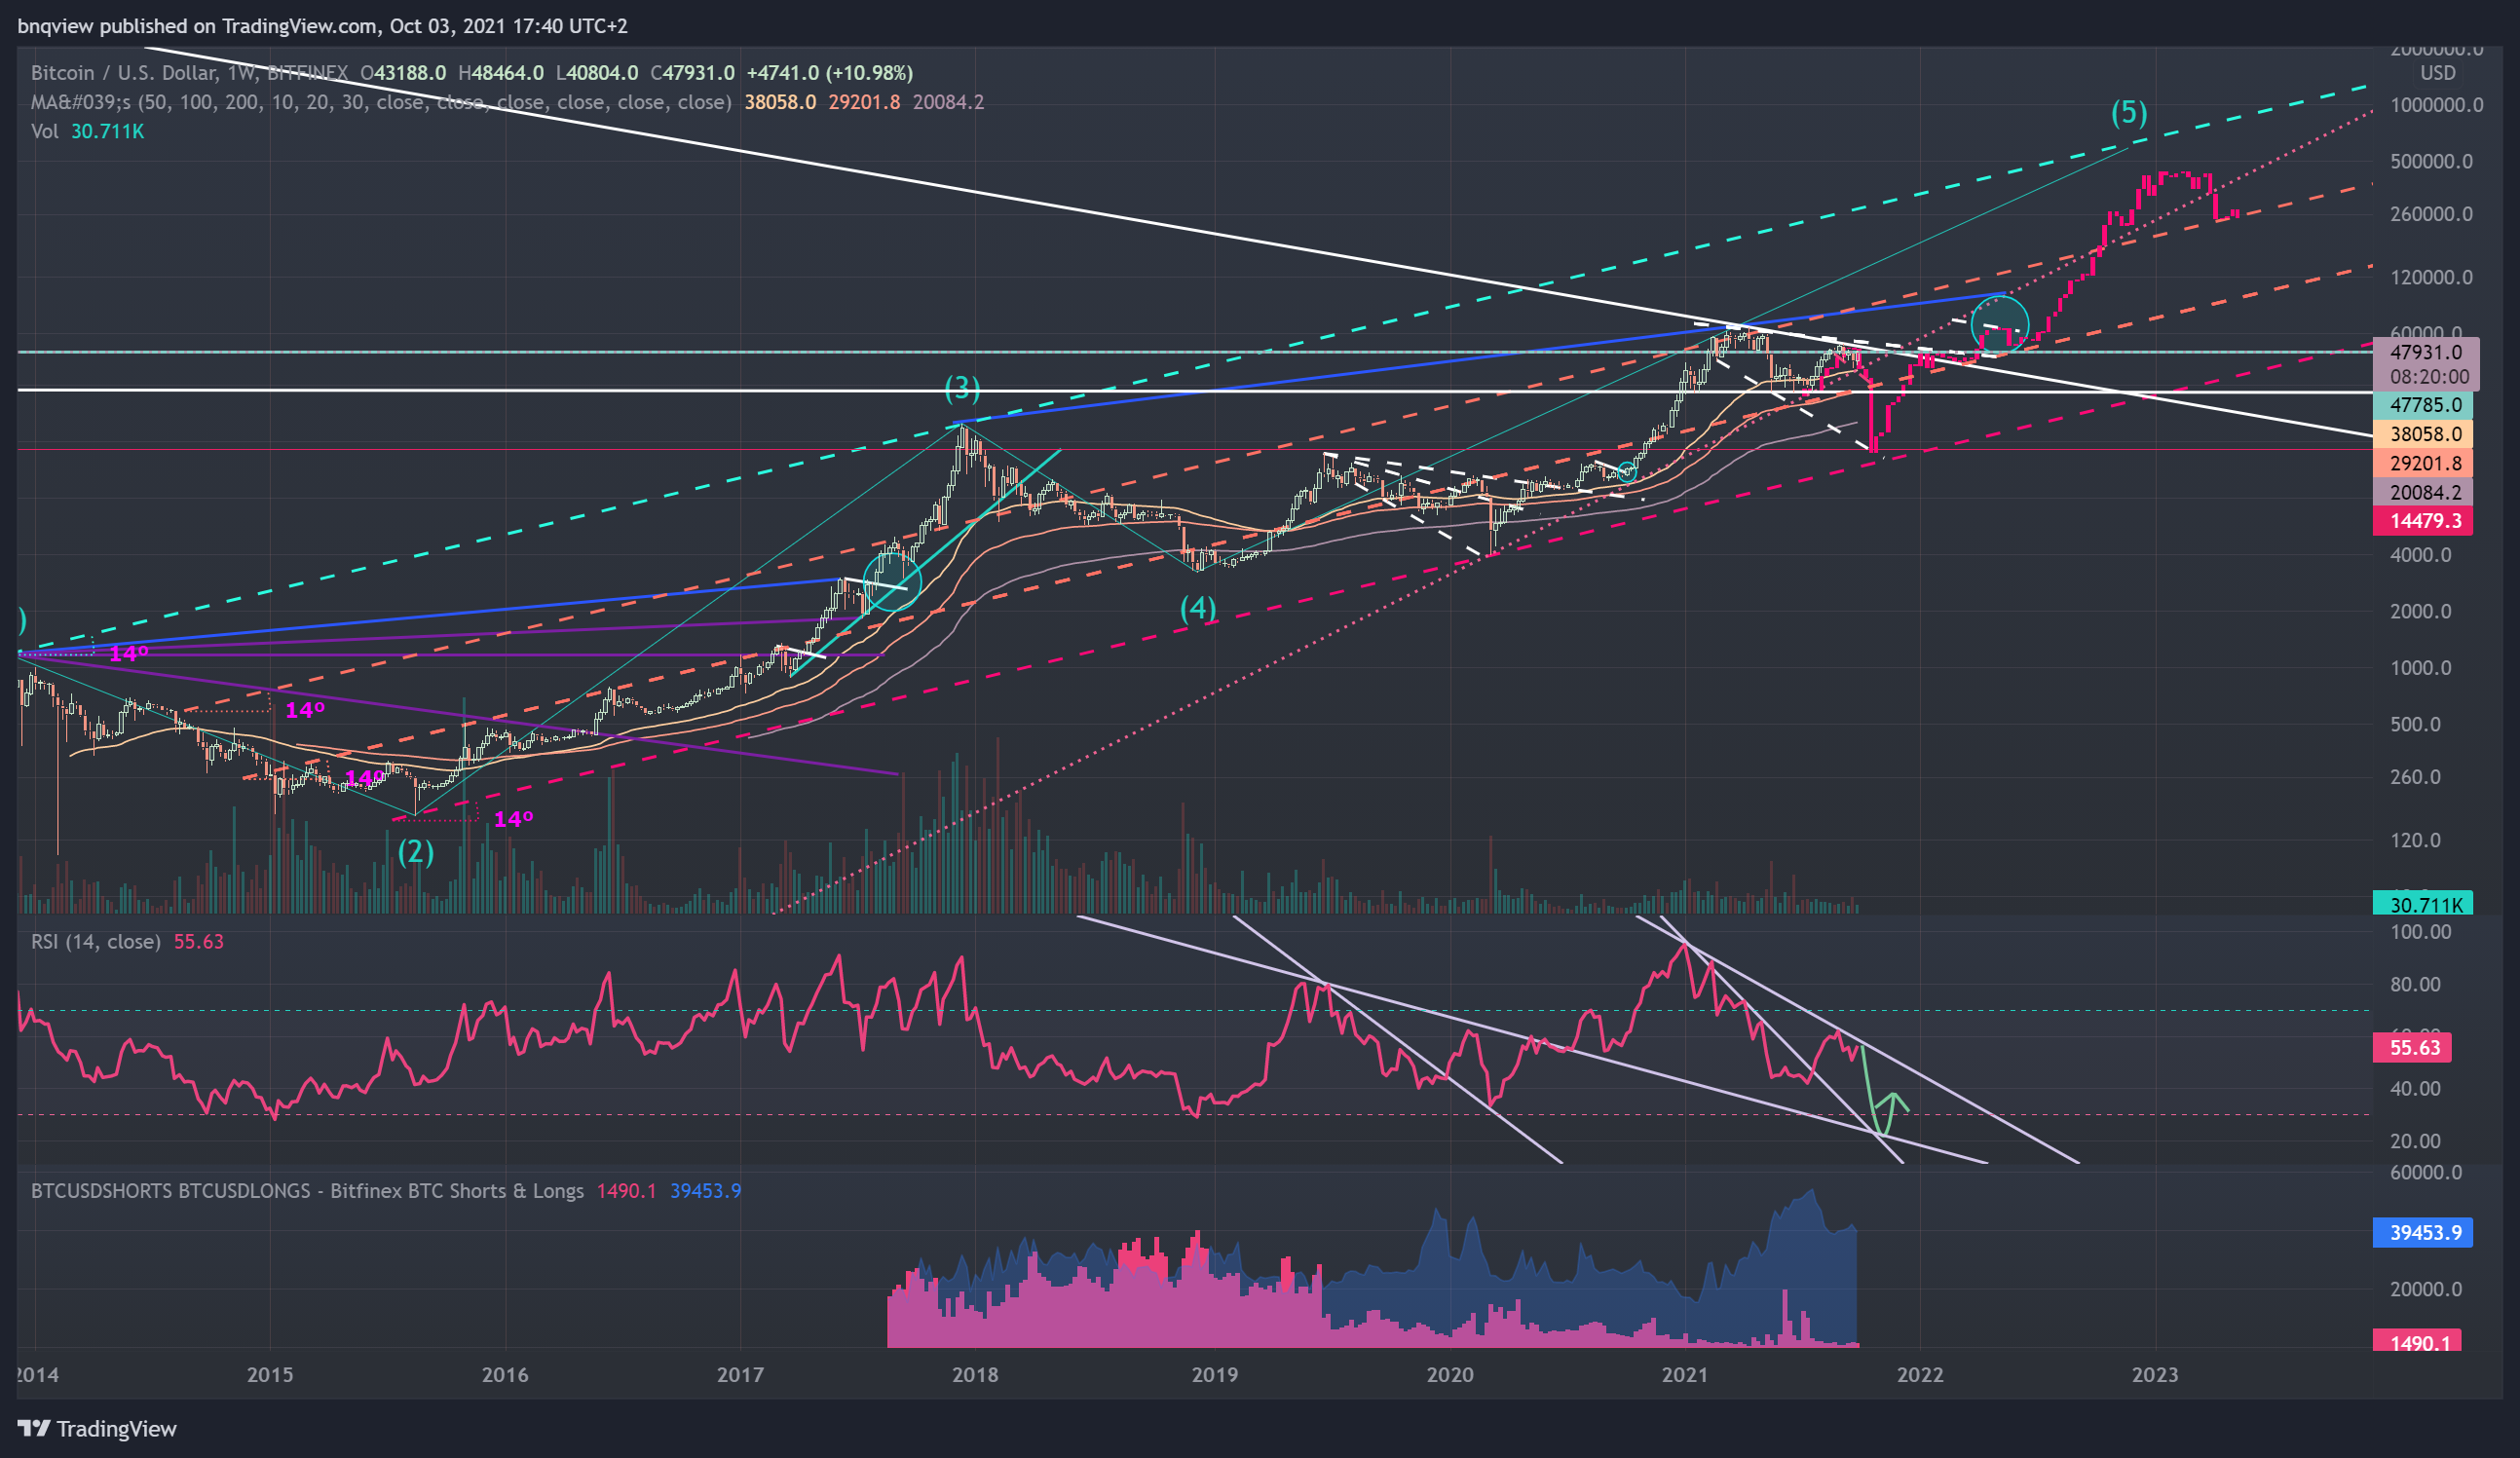Click the current price label 47931.0
This screenshot has width=2520, height=1458.
coord(2425,352)
